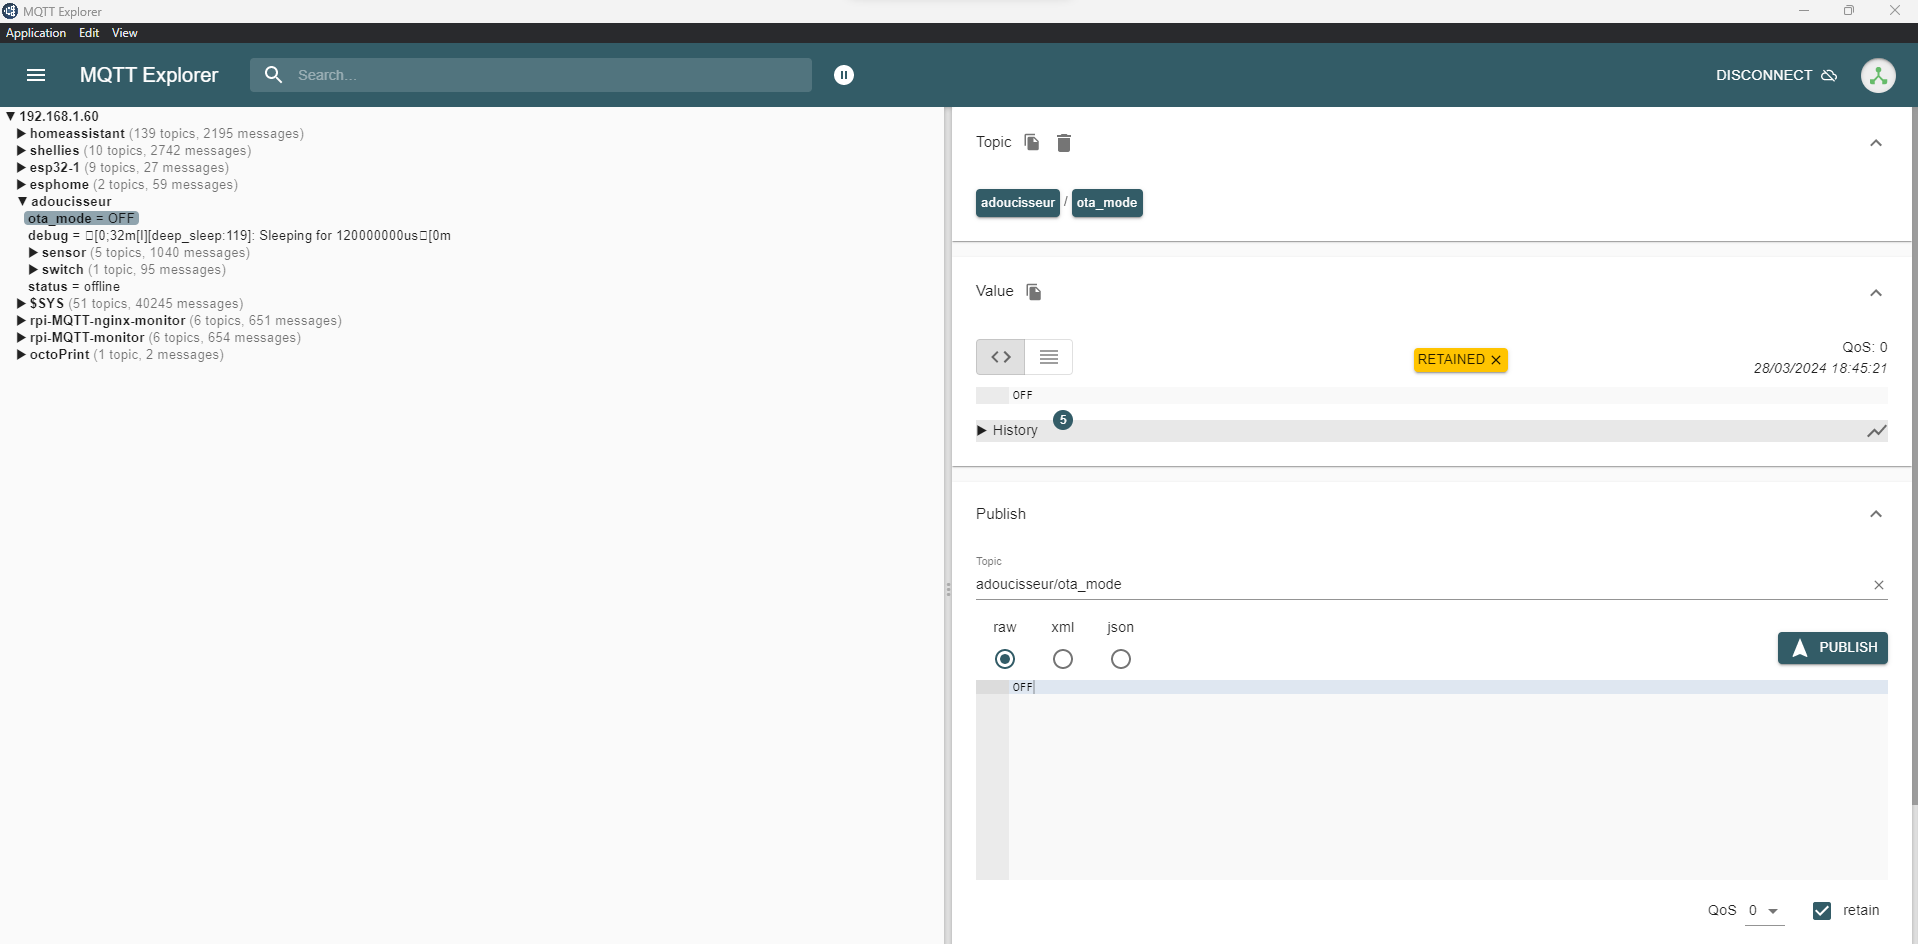Open the View menu
This screenshot has width=1918, height=944.
point(125,33)
